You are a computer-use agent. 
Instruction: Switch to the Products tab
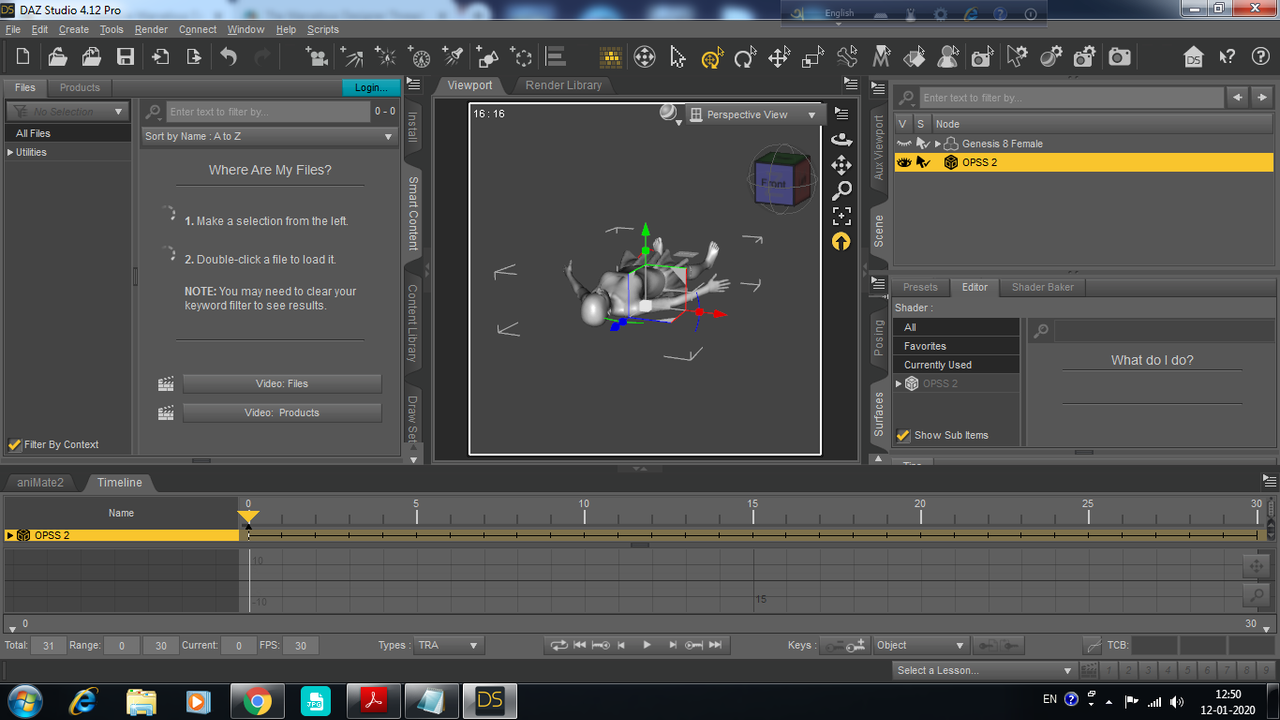coord(80,87)
